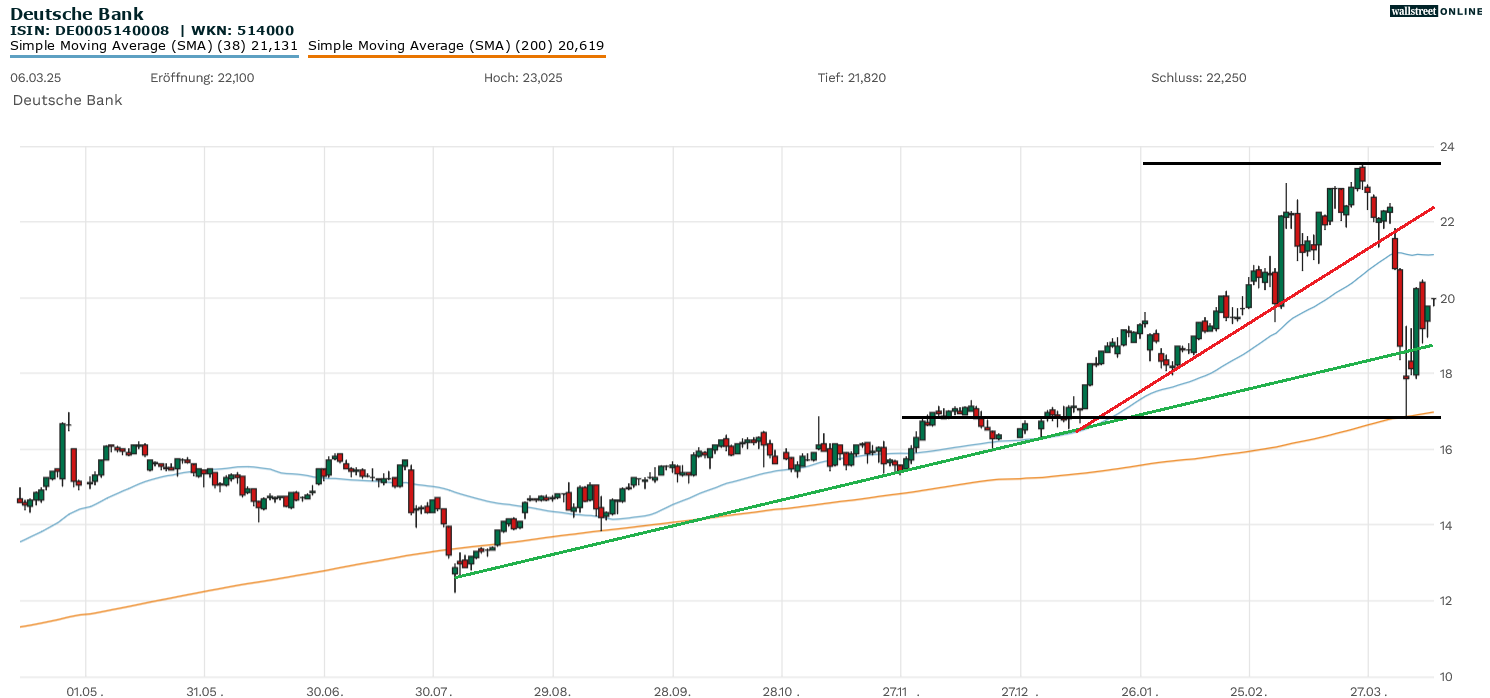Click the wallstreet ONLINE logo
This screenshot has height=698, width=1490.
[x=1436, y=11]
